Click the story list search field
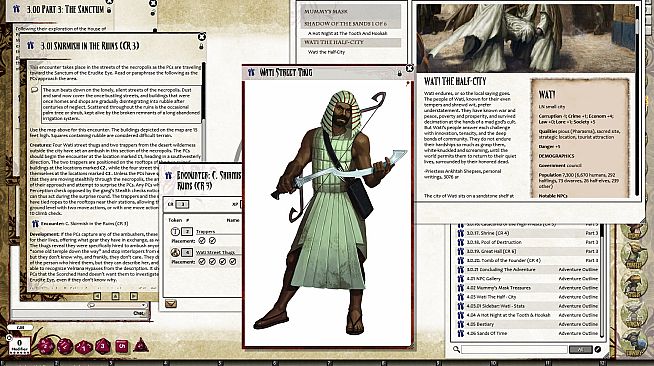 [x=514, y=349]
